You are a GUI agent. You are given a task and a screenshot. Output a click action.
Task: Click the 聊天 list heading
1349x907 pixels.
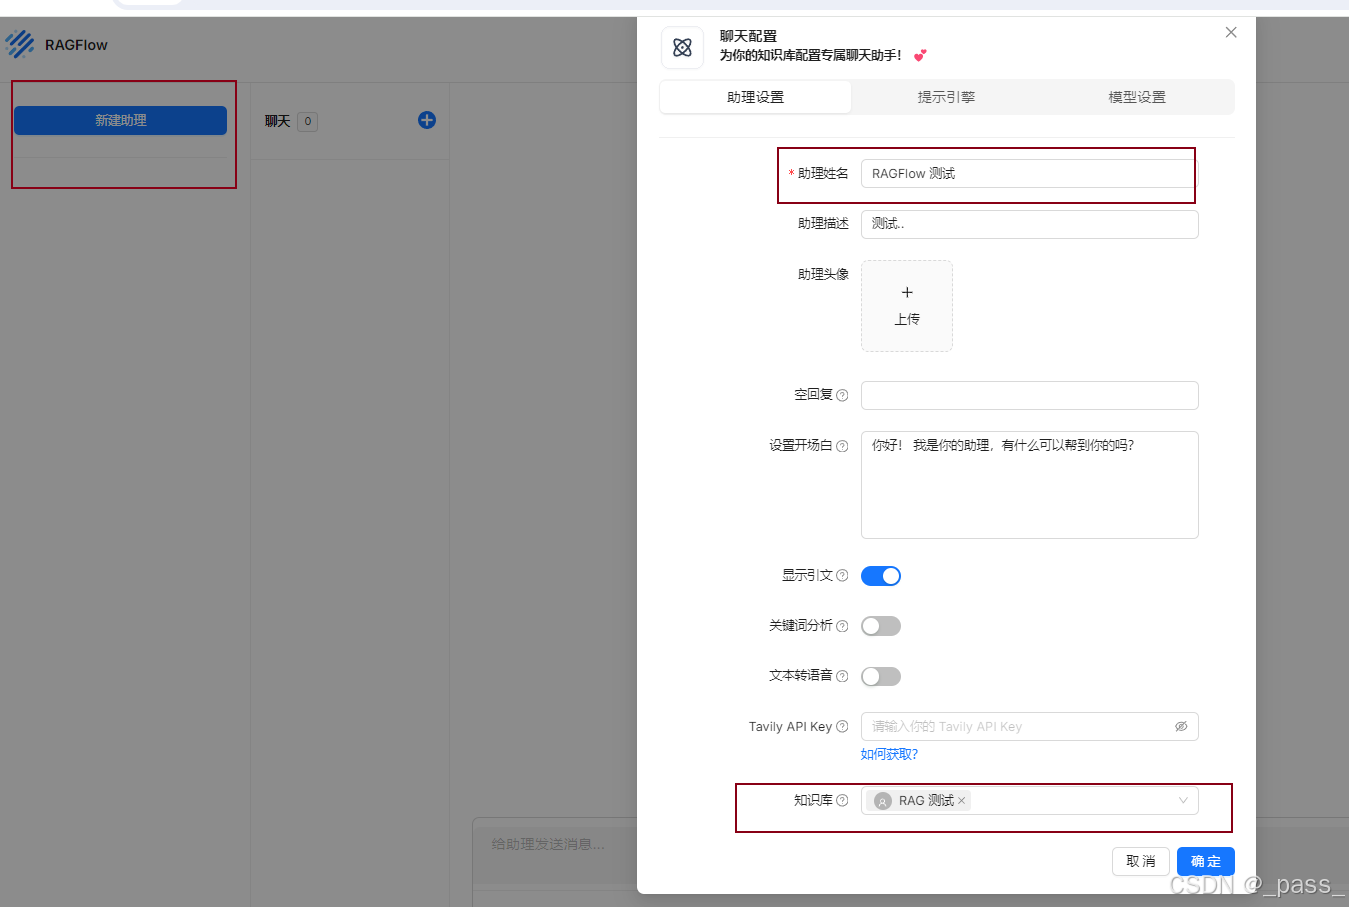point(277,121)
